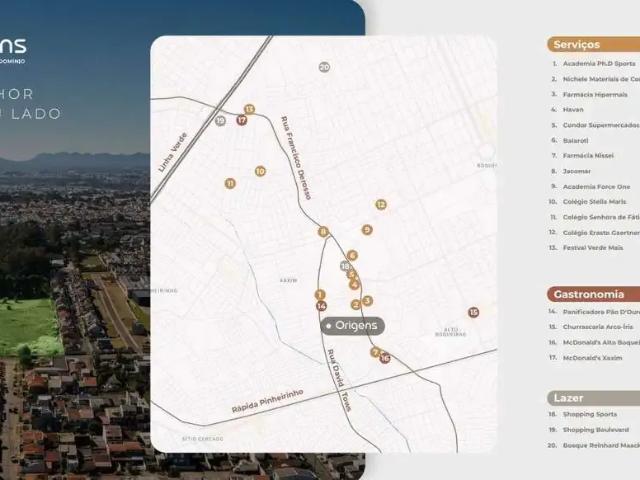Click legend entry "Bosque Reinhard Maack"
Image resolution: width=640 pixels, height=480 pixels.
[601, 445]
